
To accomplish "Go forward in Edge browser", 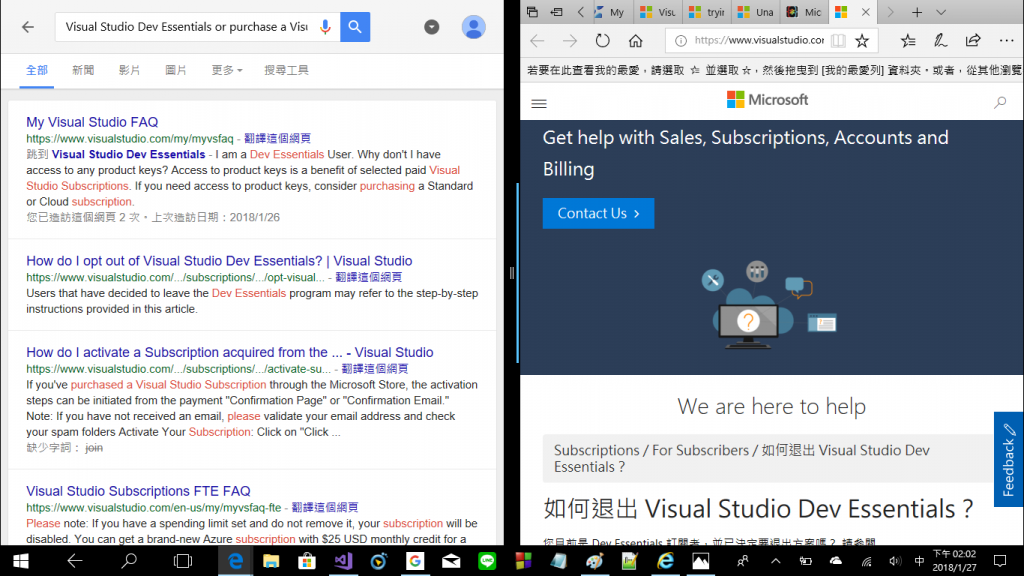I will pos(570,40).
